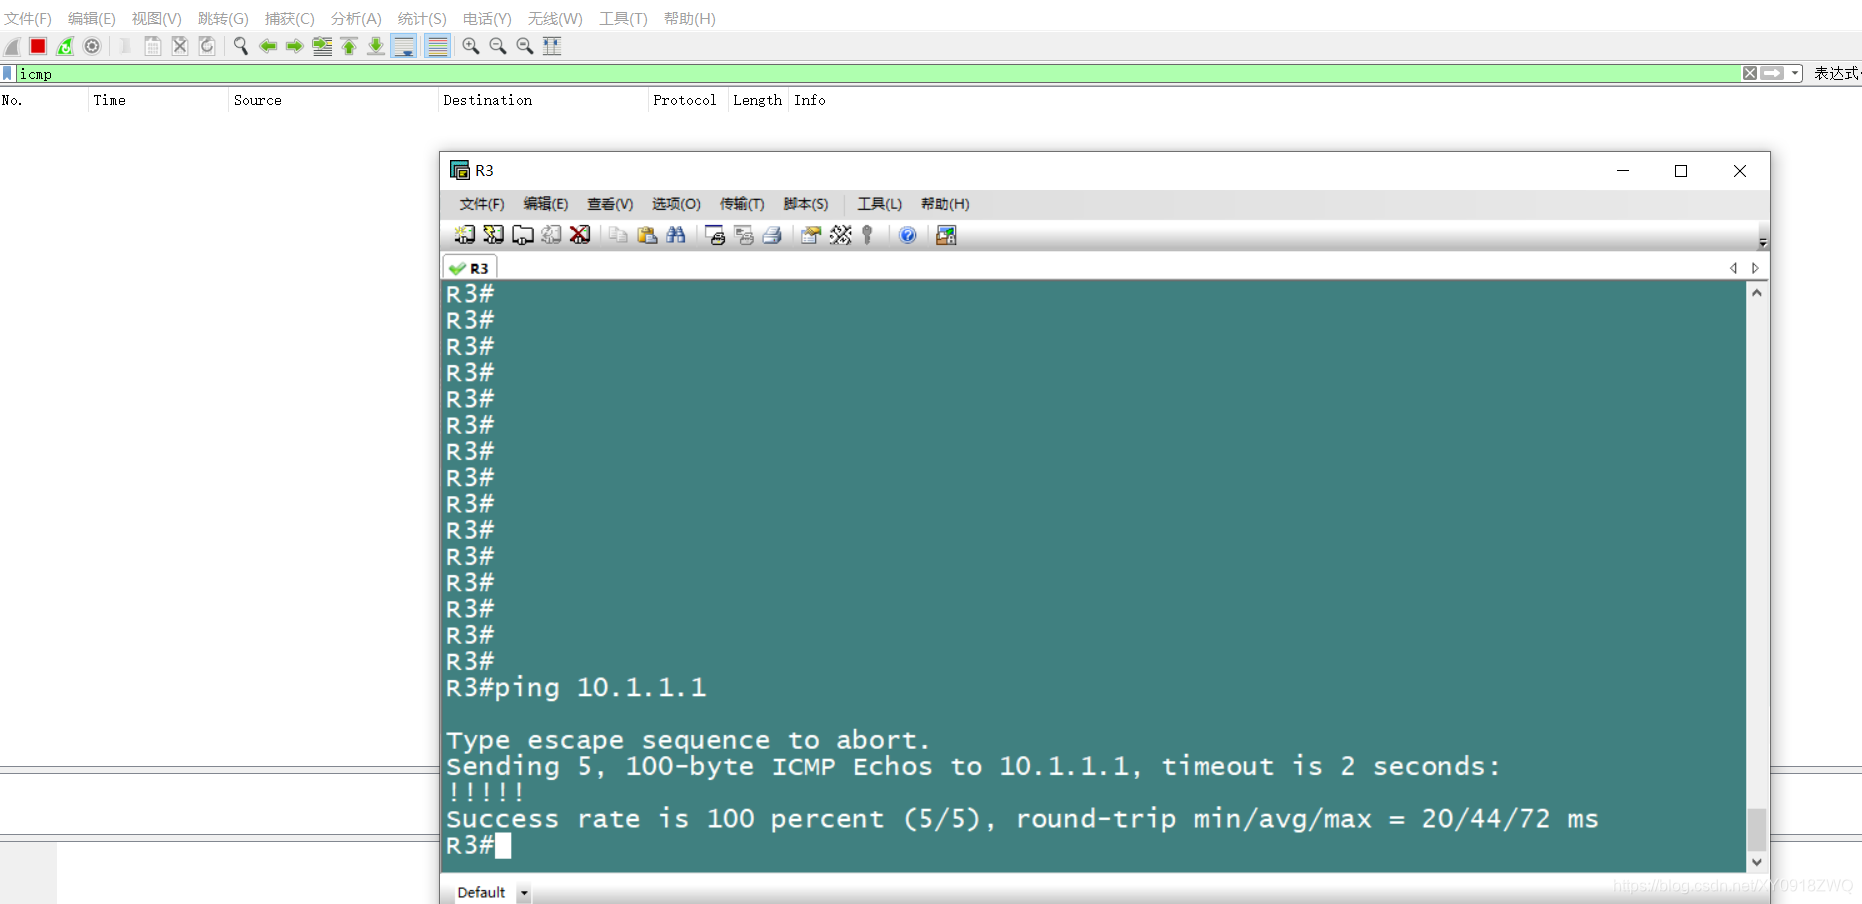Zoom in Wireshark main window text
The width and height of the screenshot is (1862, 904).
[x=471, y=46]
